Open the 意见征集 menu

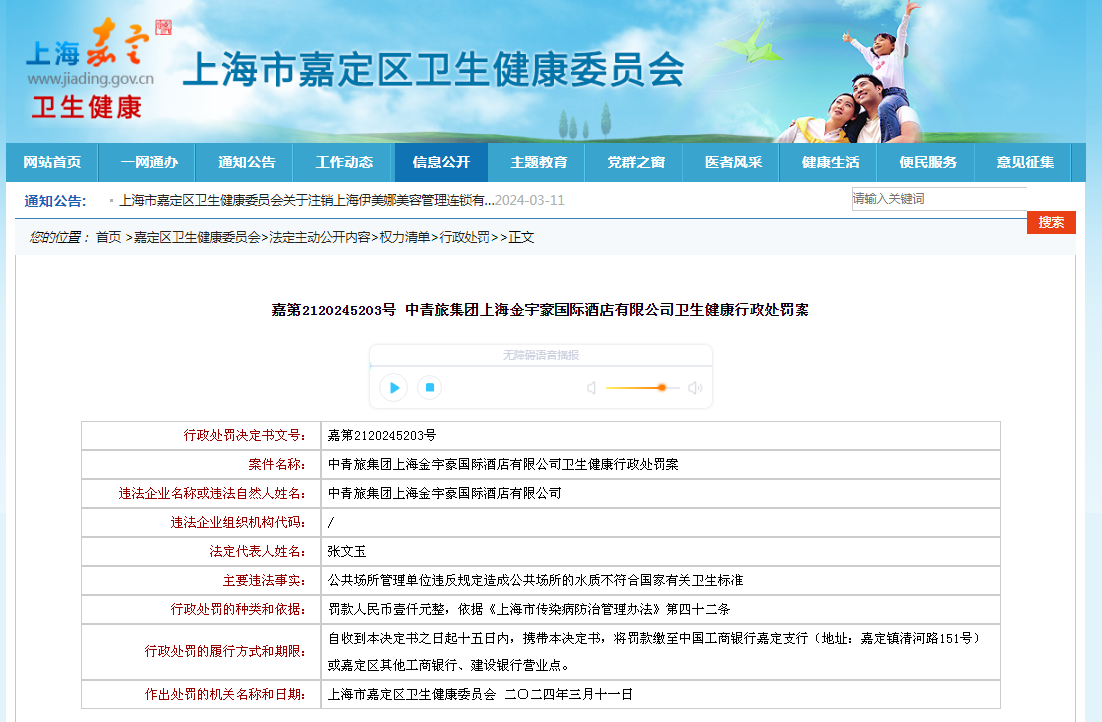point(1025,162)
